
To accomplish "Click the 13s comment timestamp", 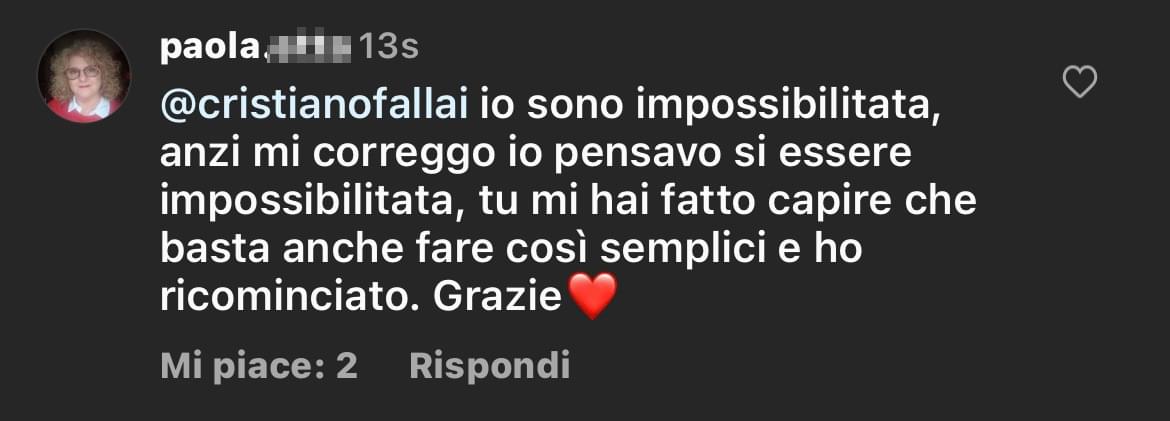I will 389,48.
